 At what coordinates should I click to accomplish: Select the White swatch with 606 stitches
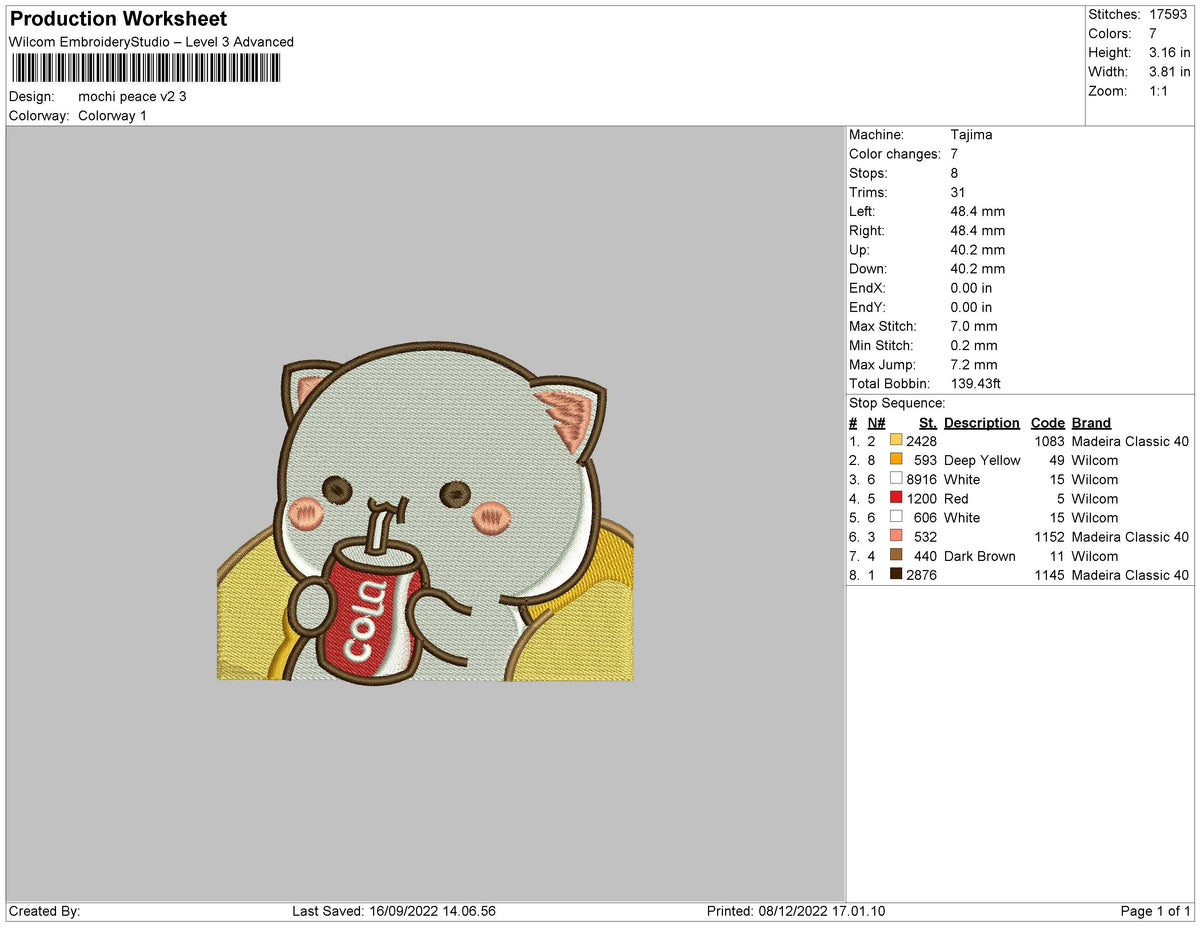click(896, 517)
